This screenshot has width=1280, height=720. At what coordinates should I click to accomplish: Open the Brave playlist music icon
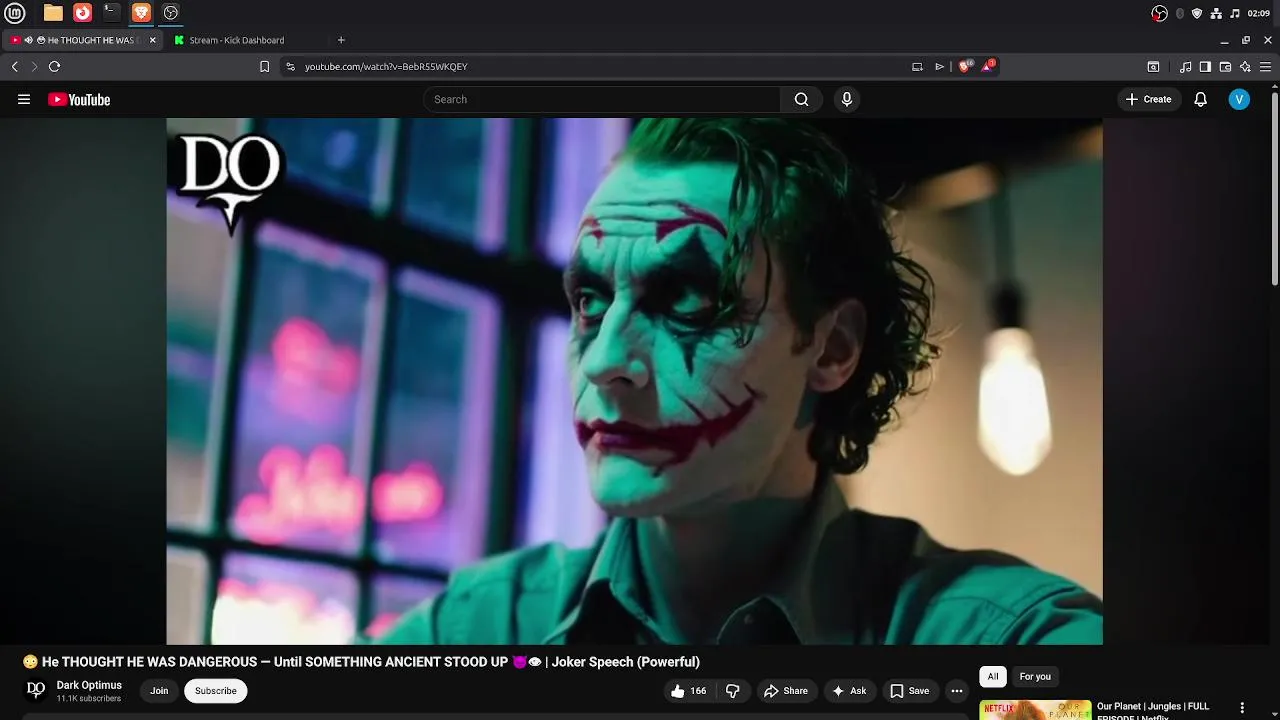click(x=1186, y=66)
